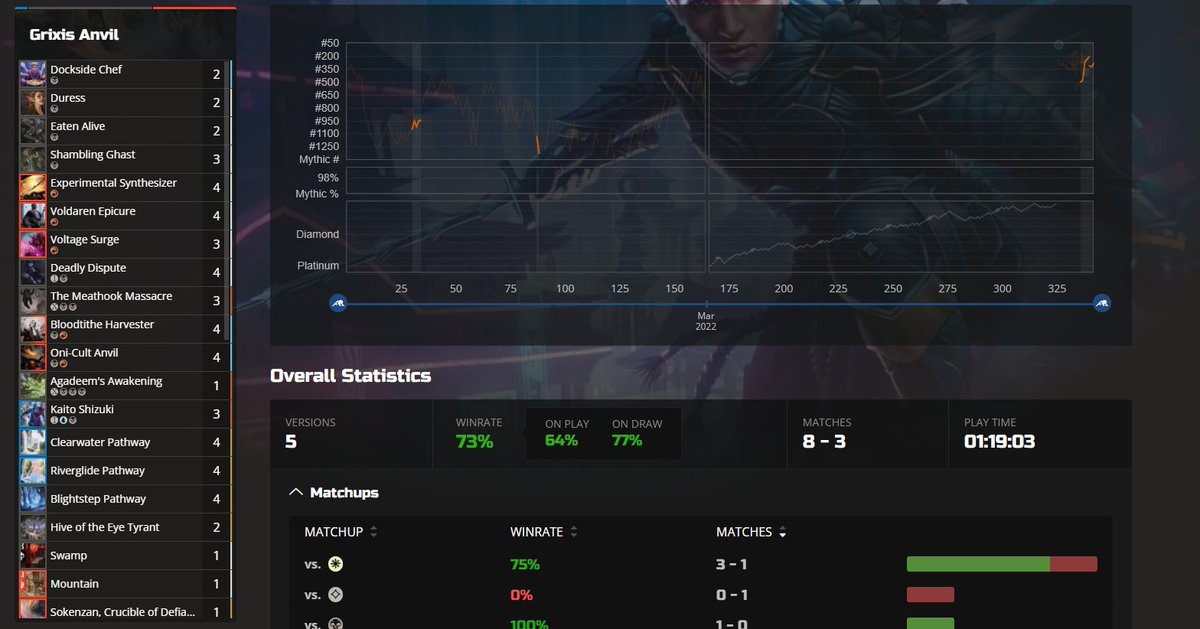This screenshot has height=629, width=1200.
Task: Click the 75% winrate matchup cell
Action: click(525, 564)
